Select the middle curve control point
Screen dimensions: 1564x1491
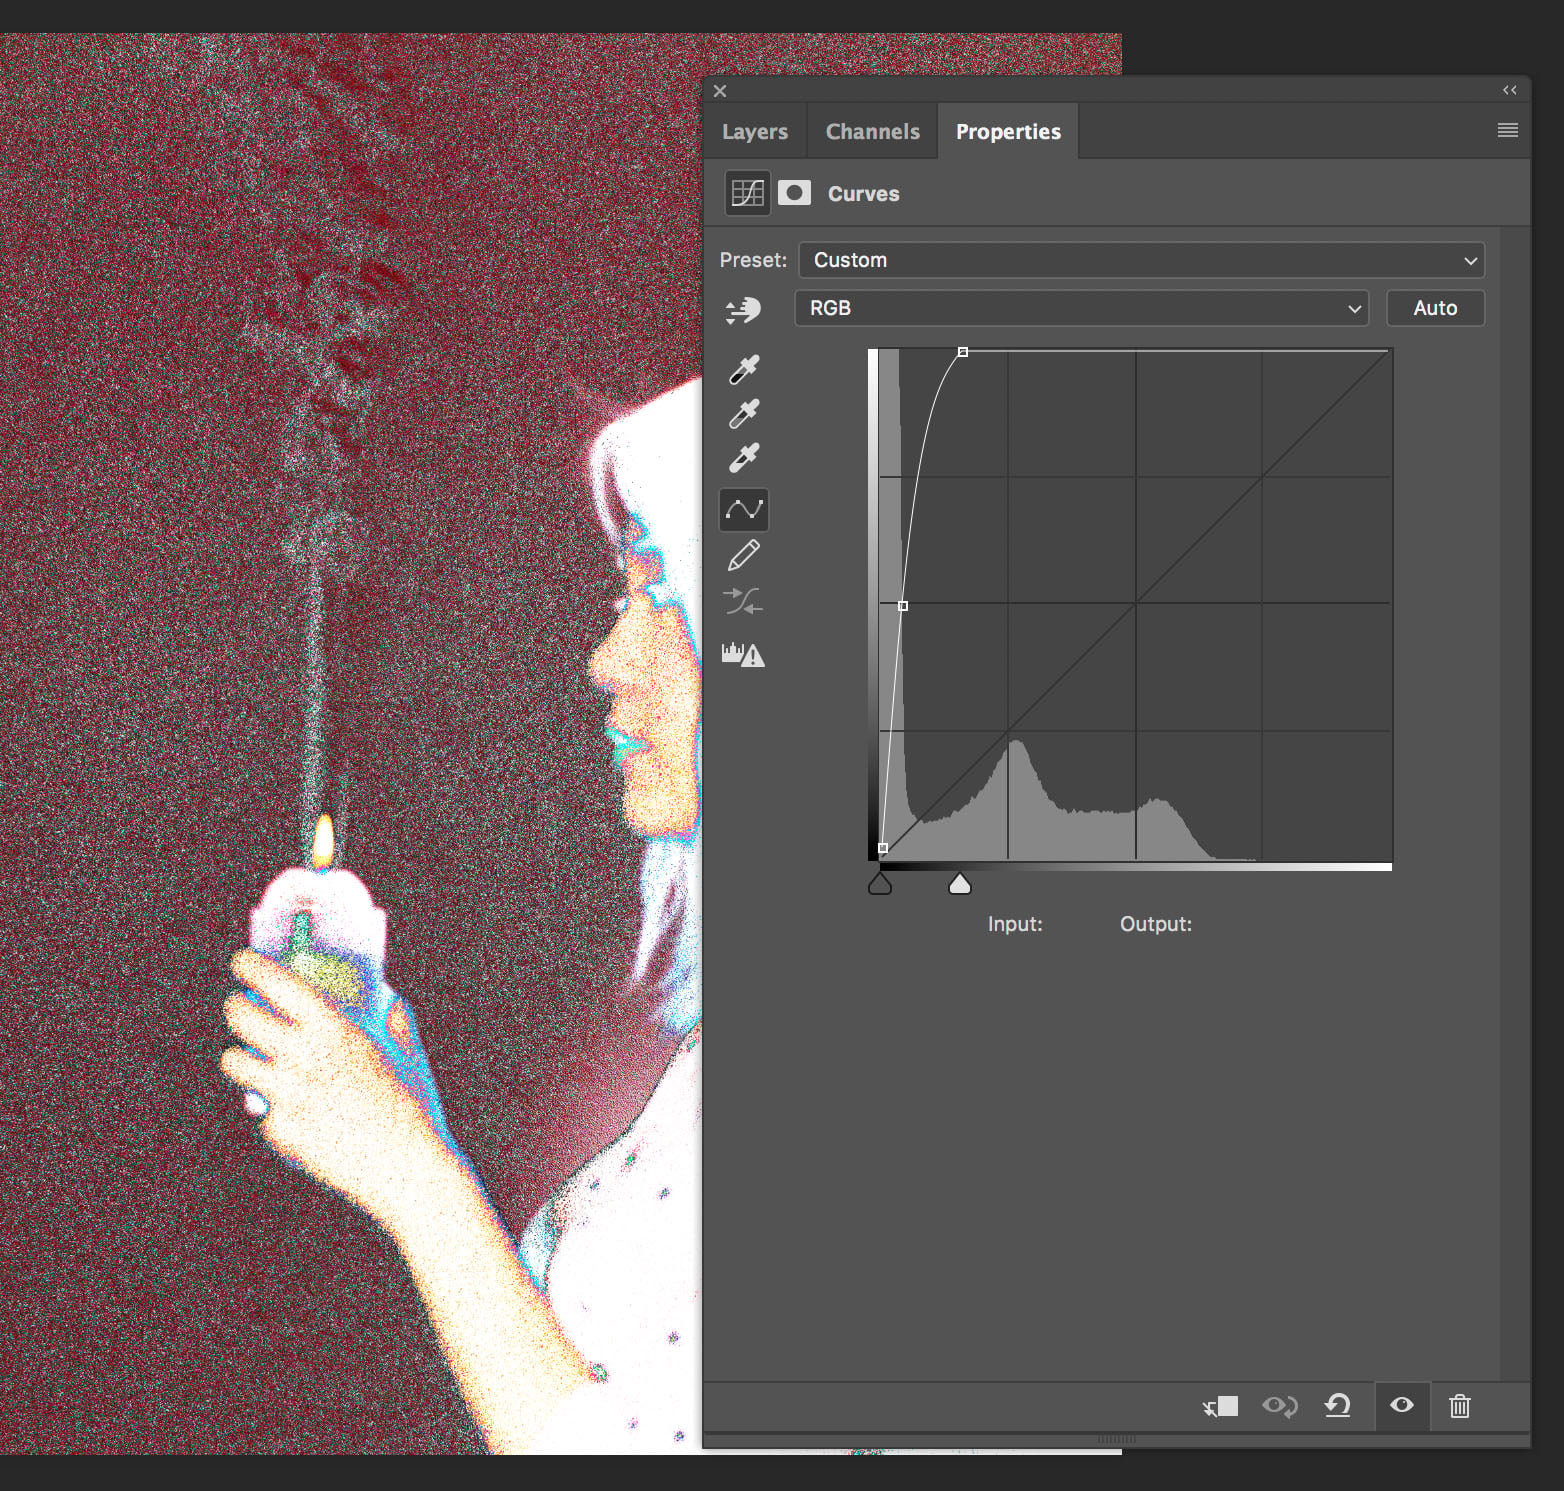click(903, 606)
